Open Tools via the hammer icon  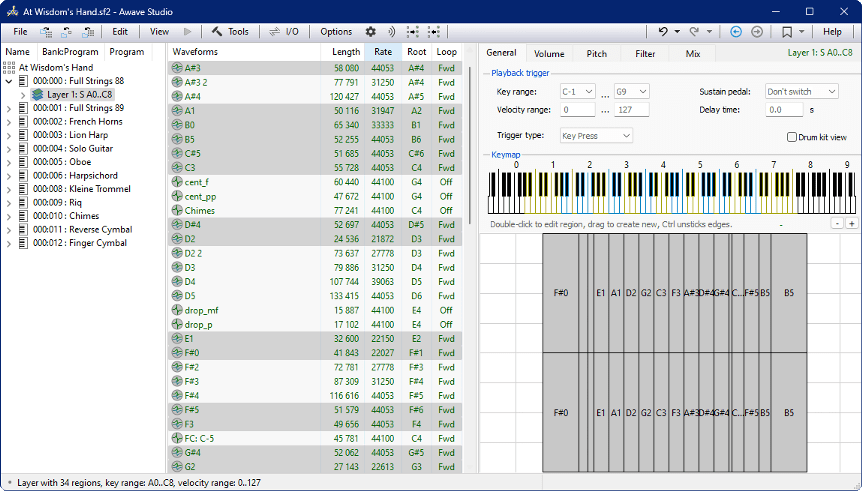coord(217,32)
